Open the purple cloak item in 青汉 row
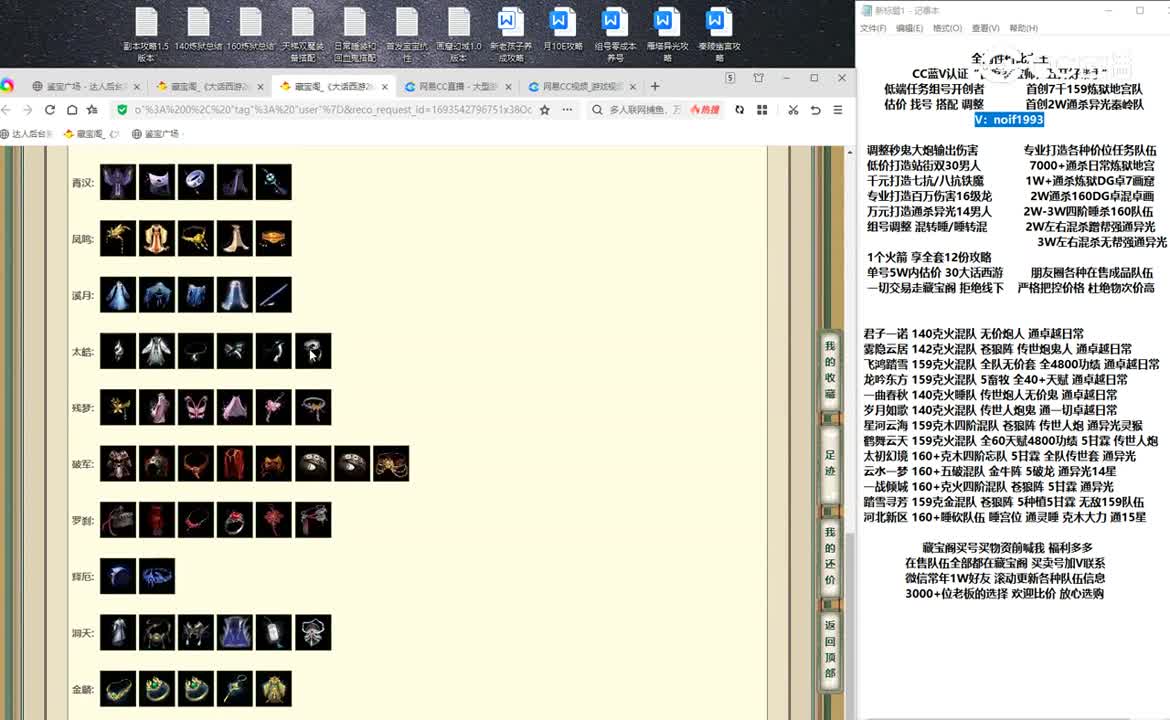Screen dimensions: 1170x720 click(118, 182)
